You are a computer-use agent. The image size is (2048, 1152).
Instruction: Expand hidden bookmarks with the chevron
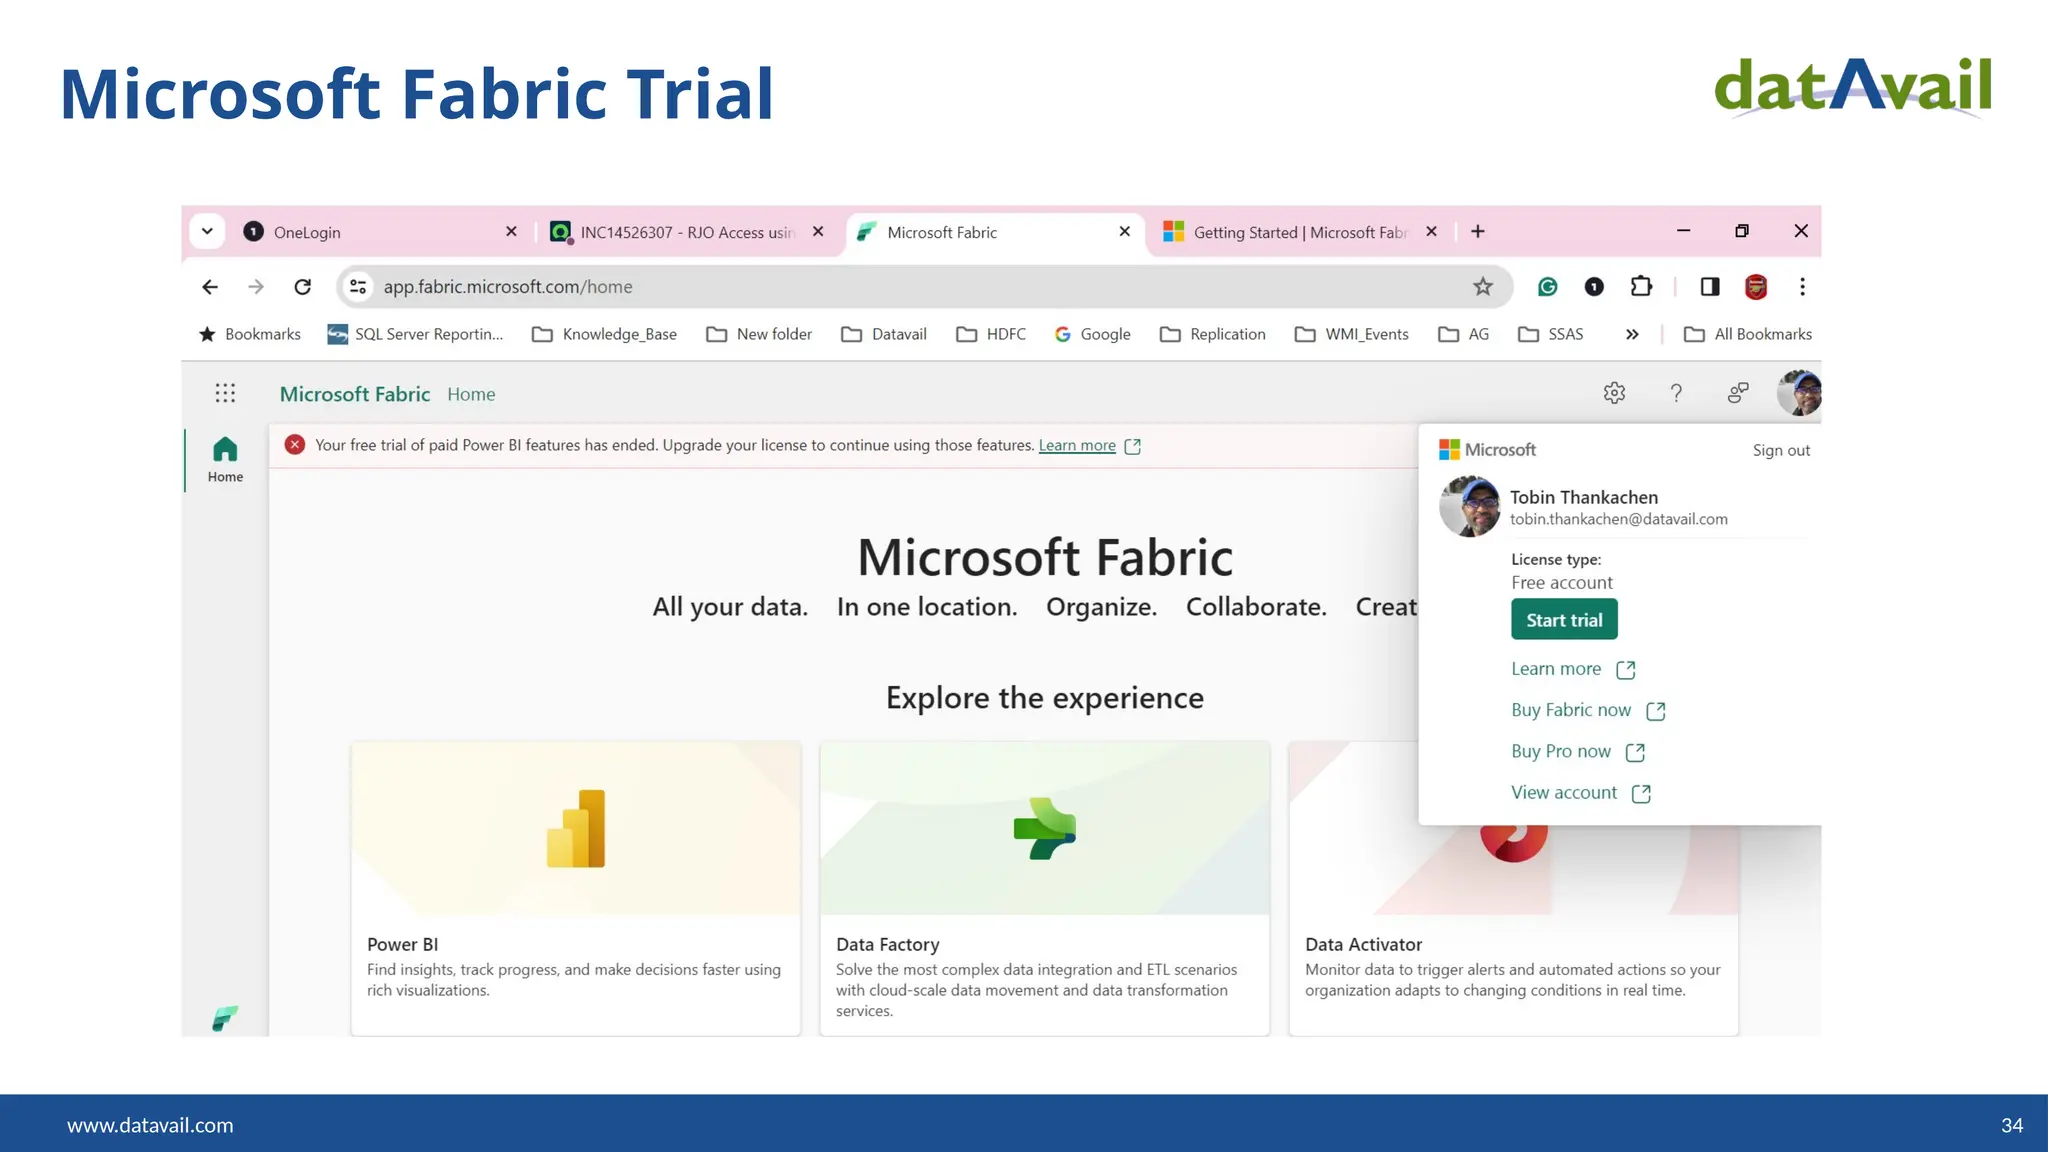(1632, 334)
